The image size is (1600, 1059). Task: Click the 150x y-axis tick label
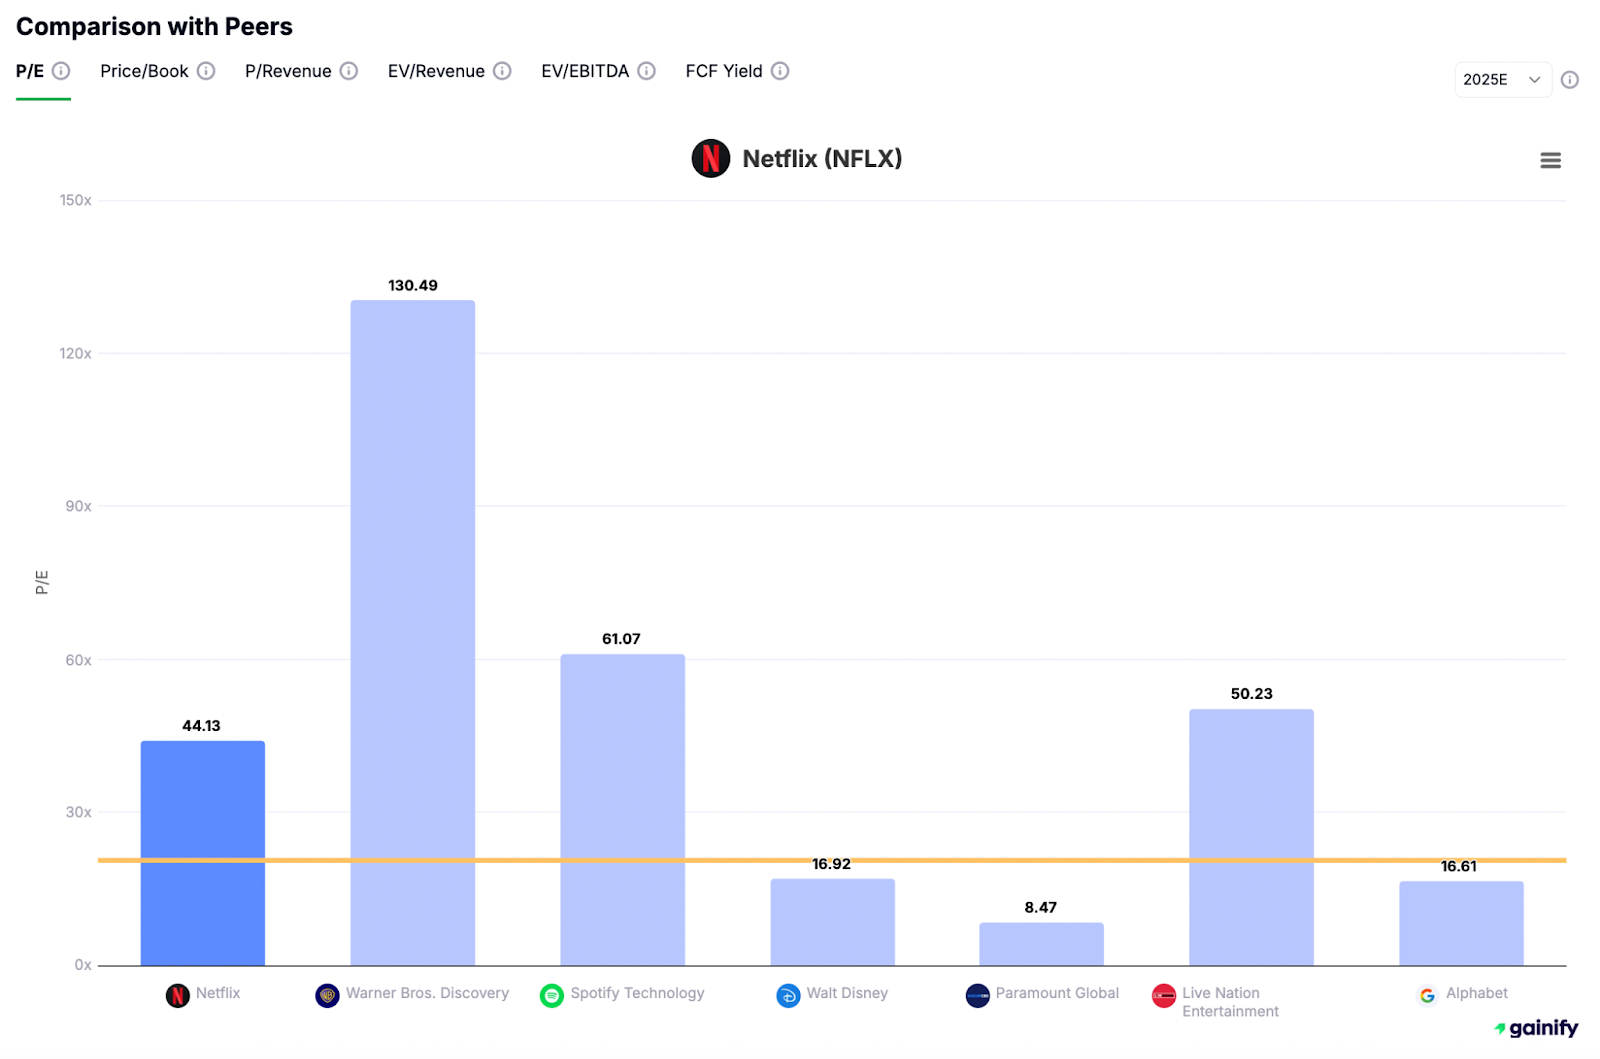coord(75,200)
